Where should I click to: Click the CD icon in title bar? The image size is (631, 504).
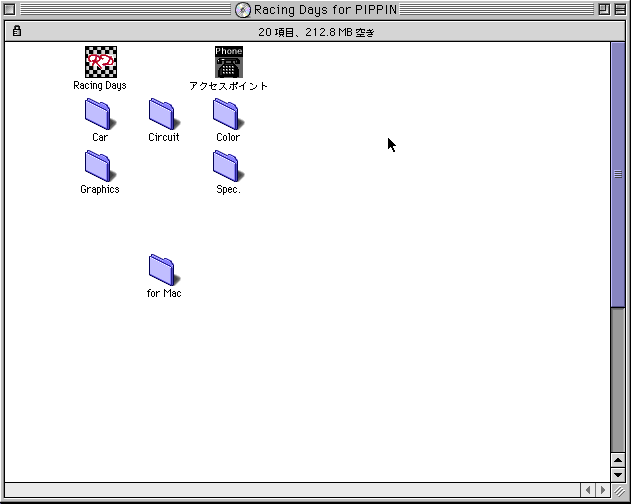tap(243, 10)
